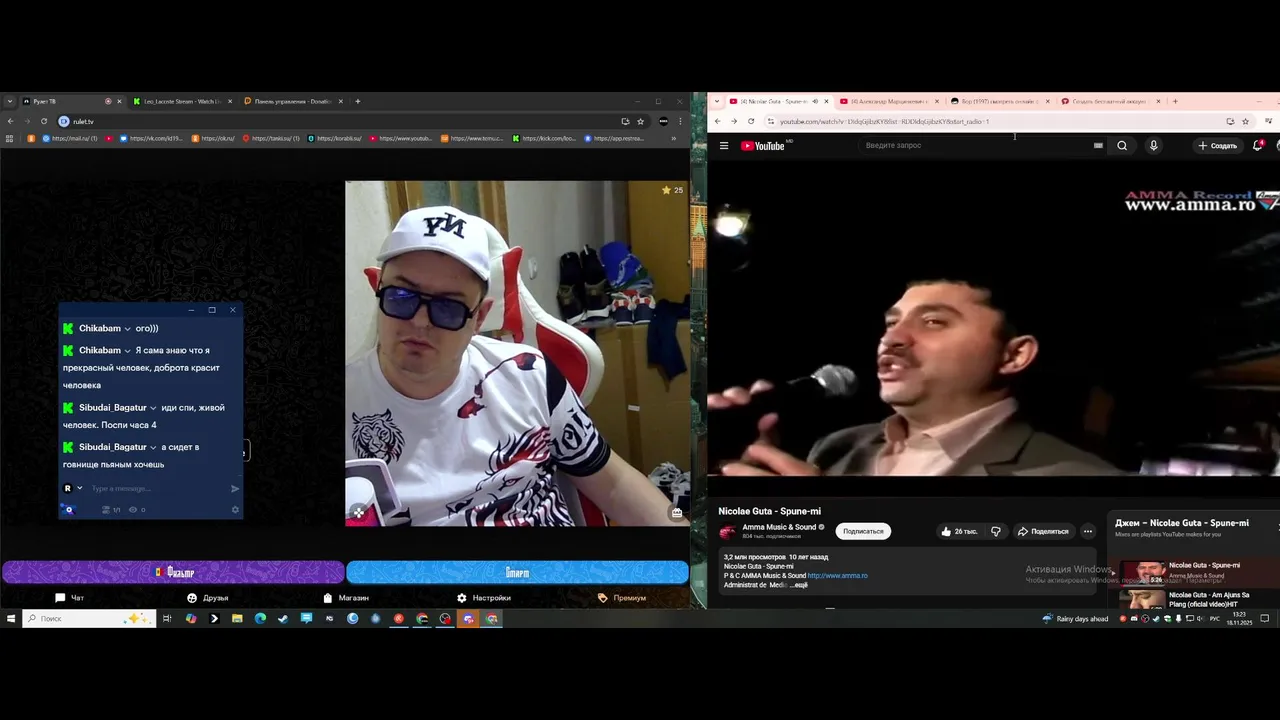The width and height of the screenshot is (1280, 720).
Task: Open the three-dot more actions under video
Action: (1087, 531)
